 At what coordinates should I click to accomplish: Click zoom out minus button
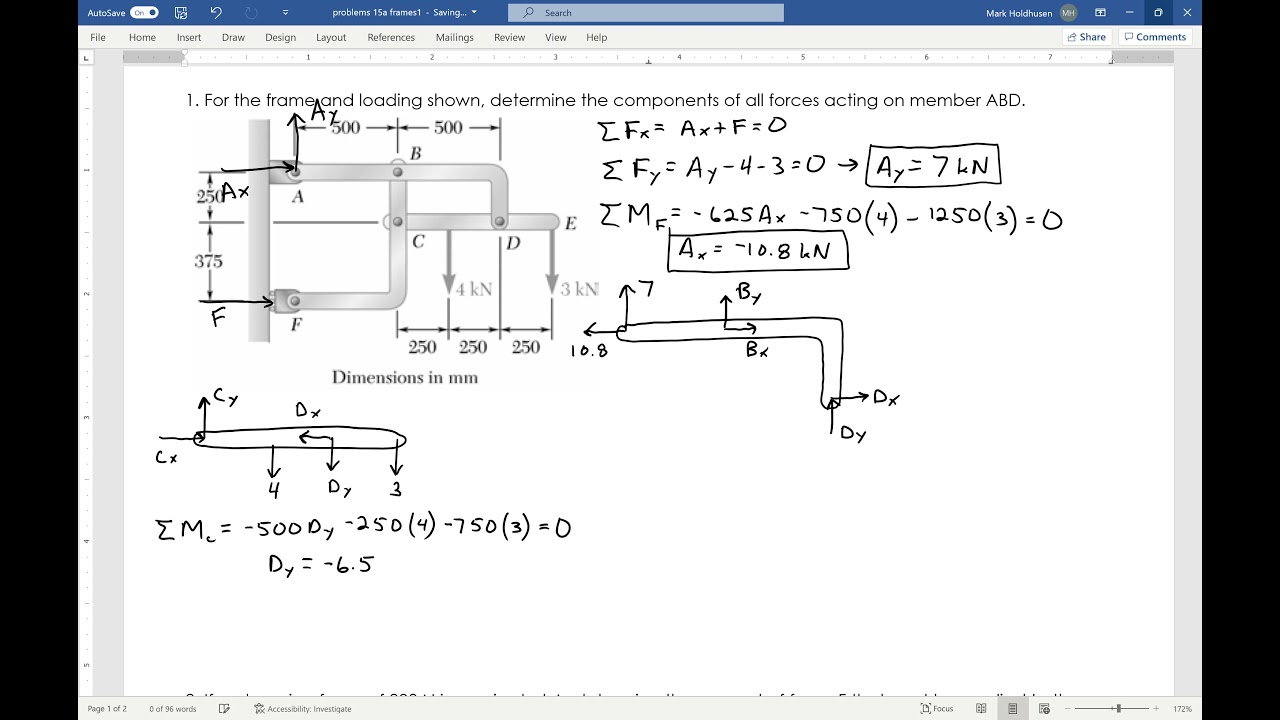(1068, 709)
